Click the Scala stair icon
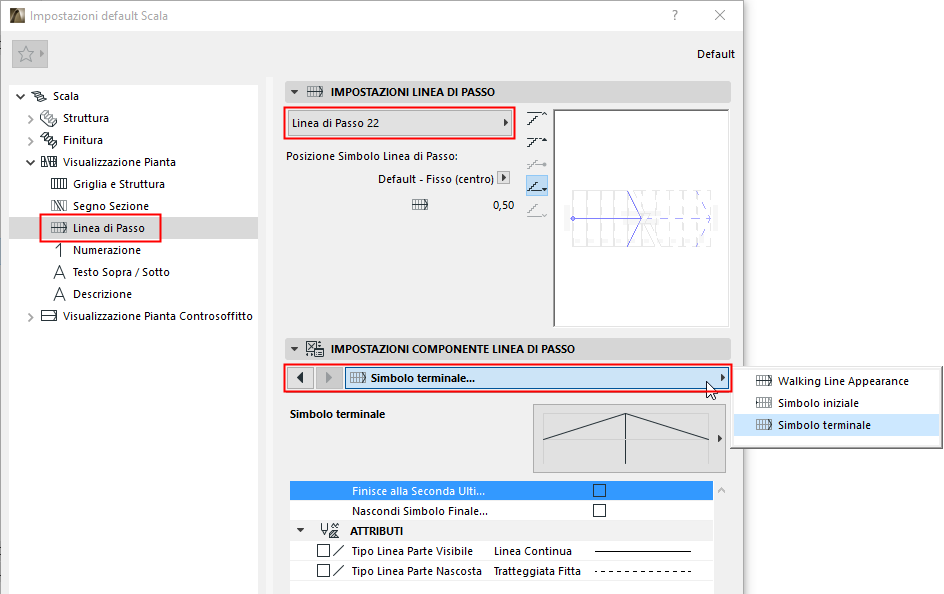 [39, 96]
